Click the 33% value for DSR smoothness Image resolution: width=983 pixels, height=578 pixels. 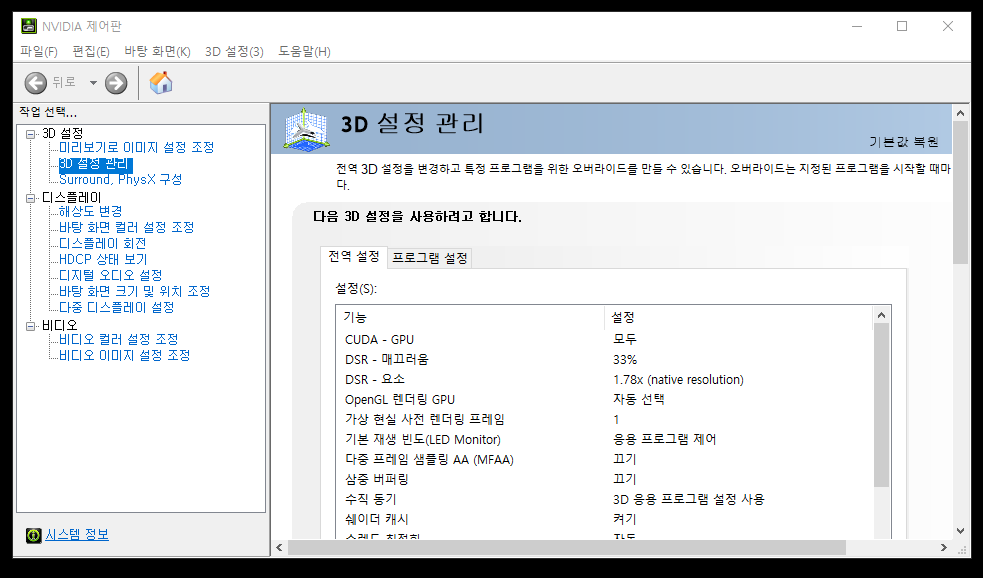pyautogui.click(x=625, y=360)
